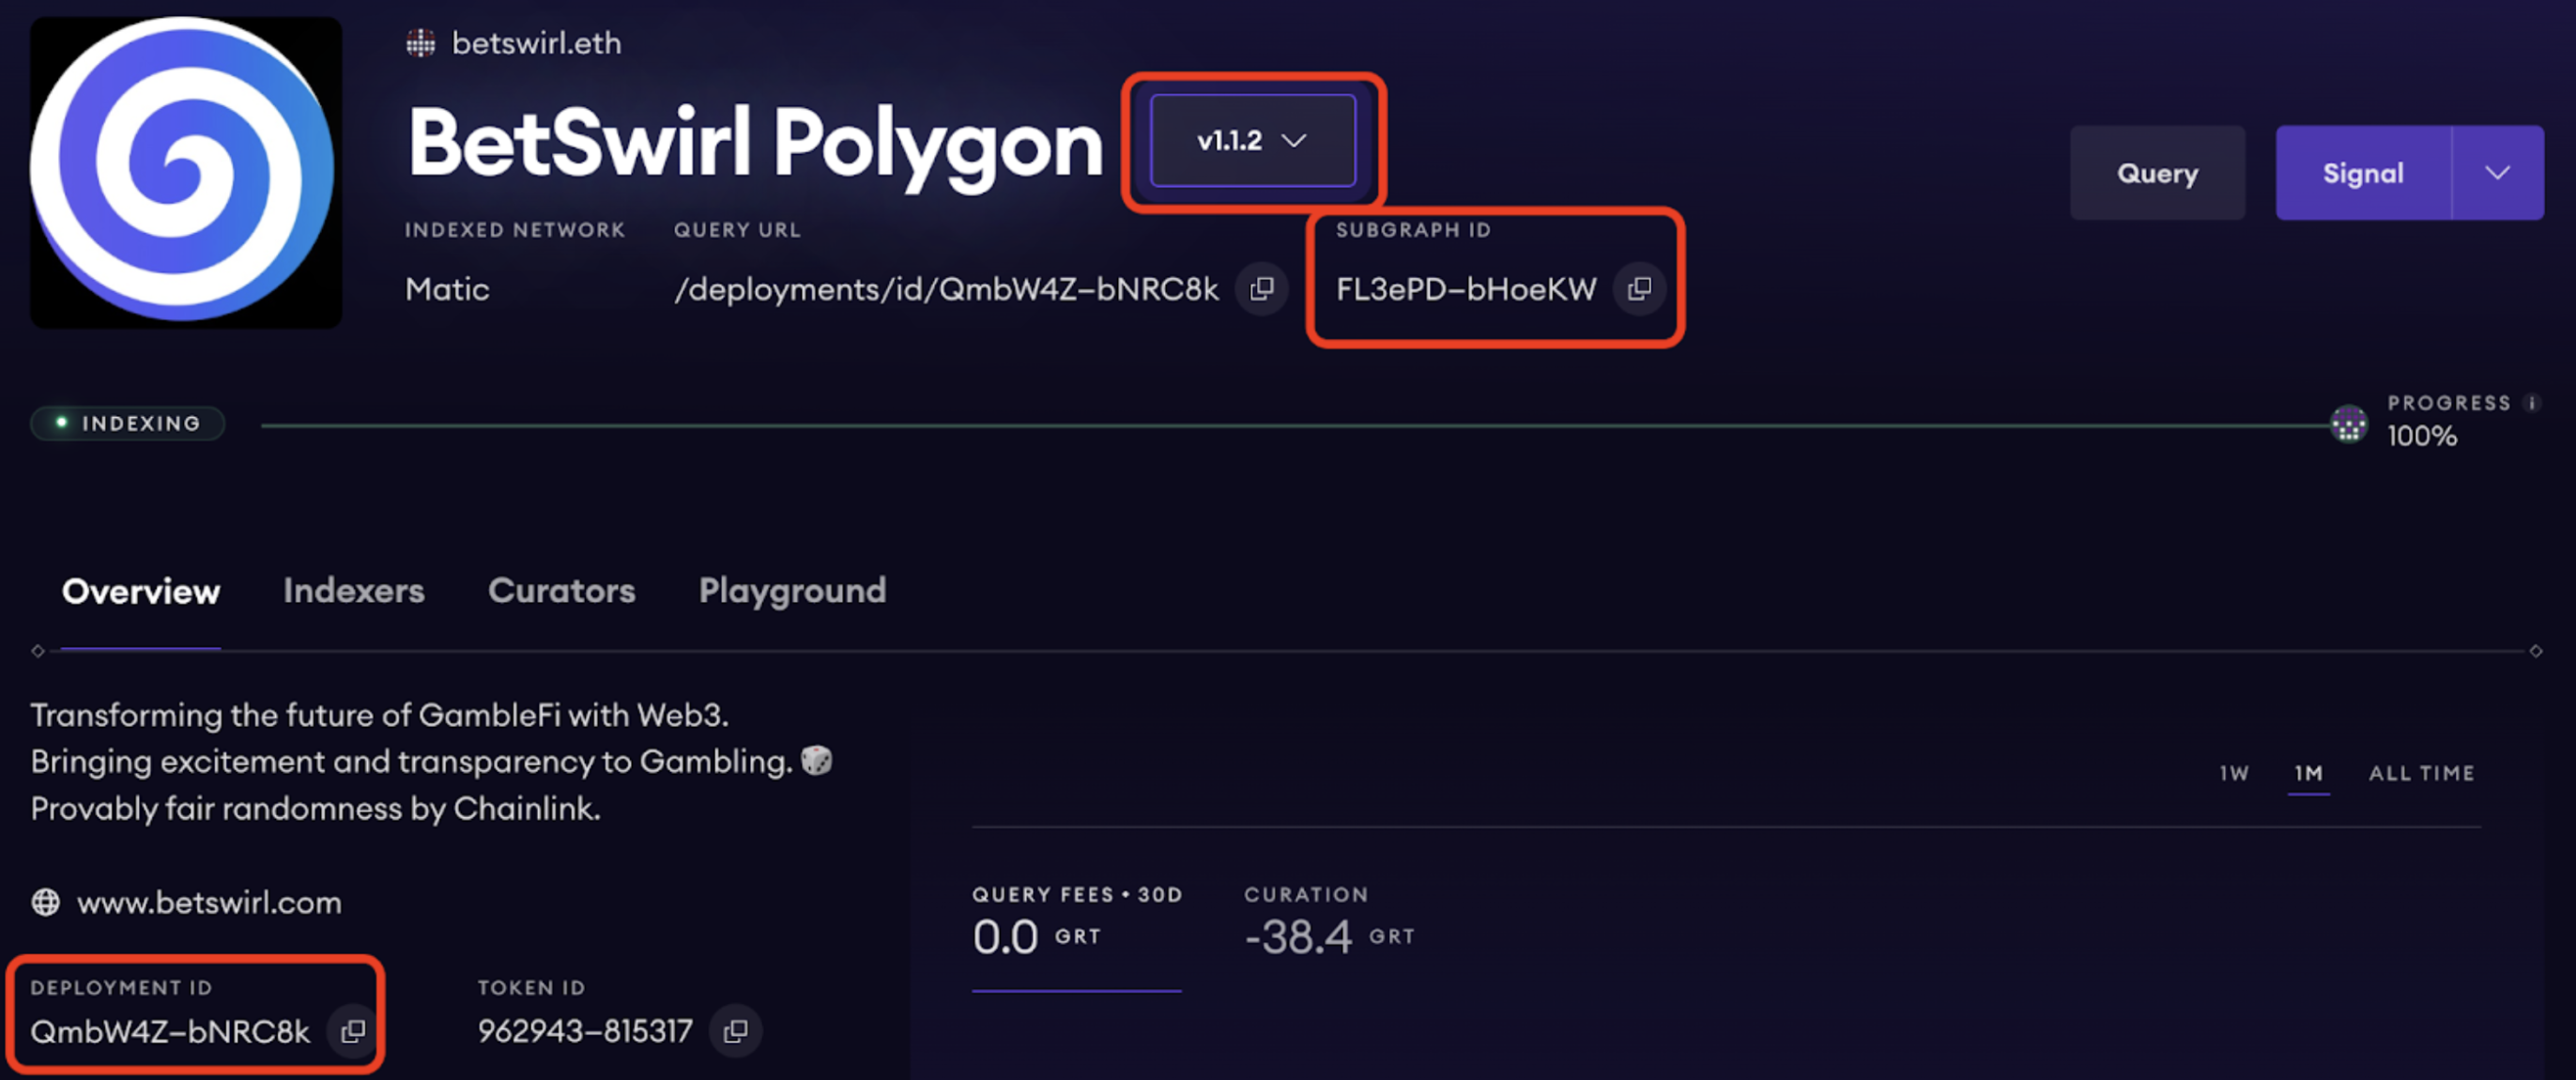The image size is (2576, 1080).
Task: Open the v1.1.2 version dropdown
Action: [x=1252, y=141]
